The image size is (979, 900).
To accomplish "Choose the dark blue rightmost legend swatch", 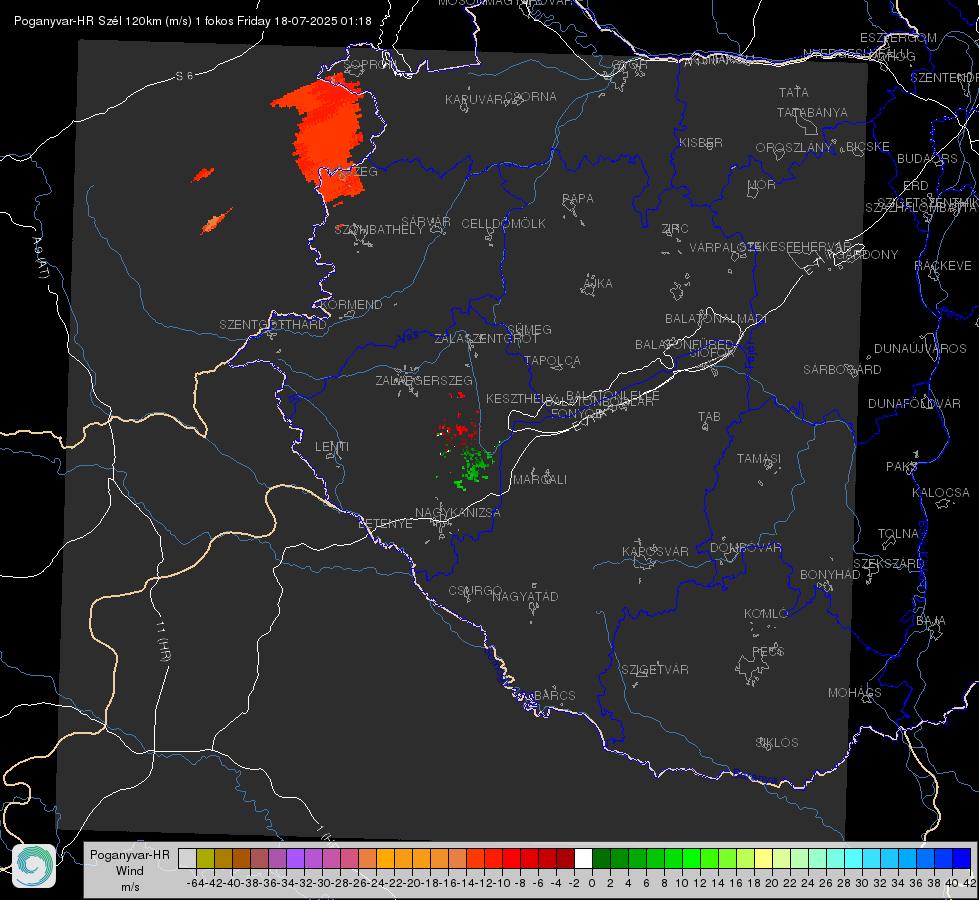I will pyautogui.click(x=962, y=858).
